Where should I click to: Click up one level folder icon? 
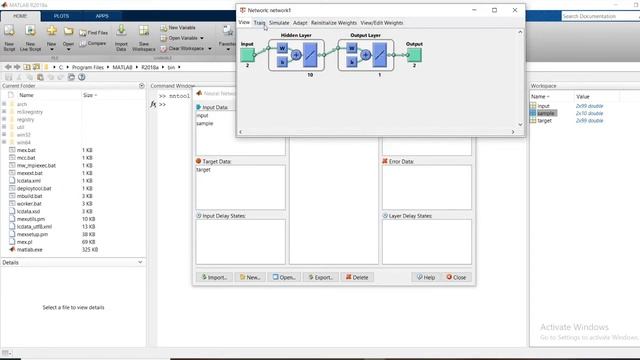(x=27, y=67)
